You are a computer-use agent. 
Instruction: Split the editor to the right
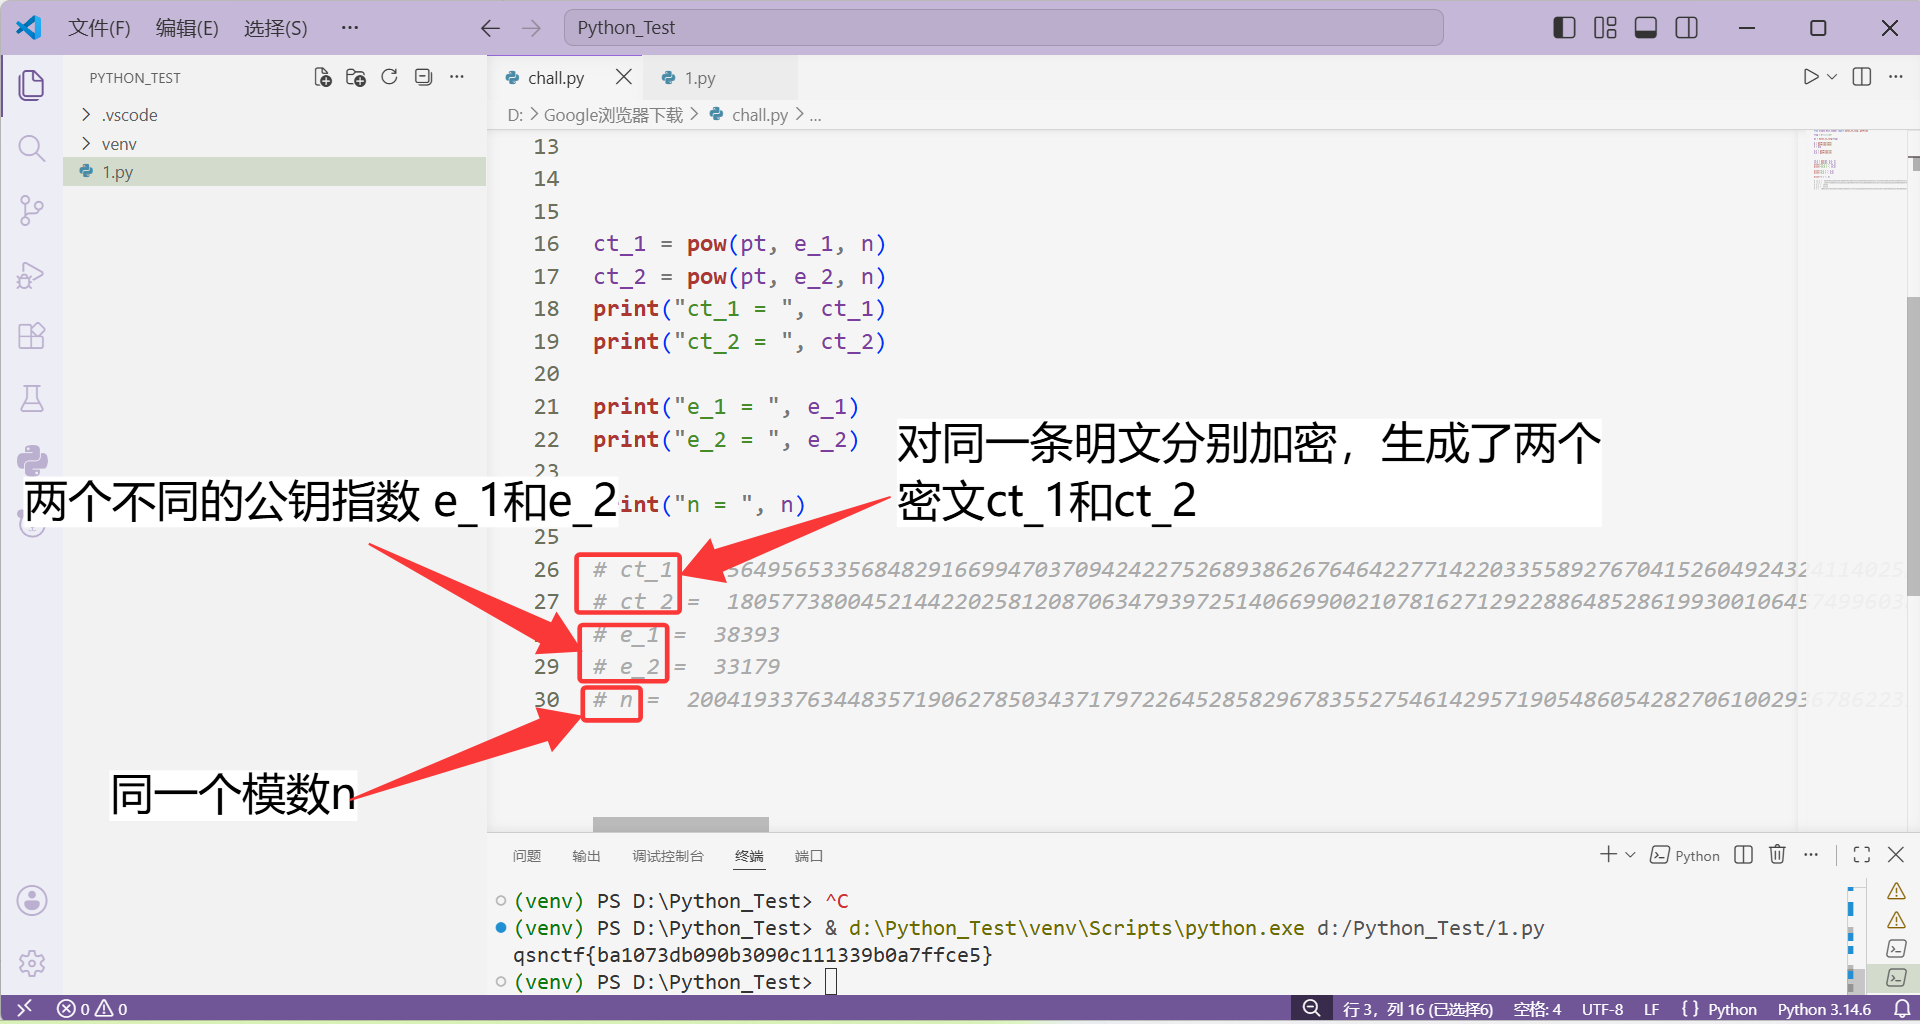[x=1862, y=77]
